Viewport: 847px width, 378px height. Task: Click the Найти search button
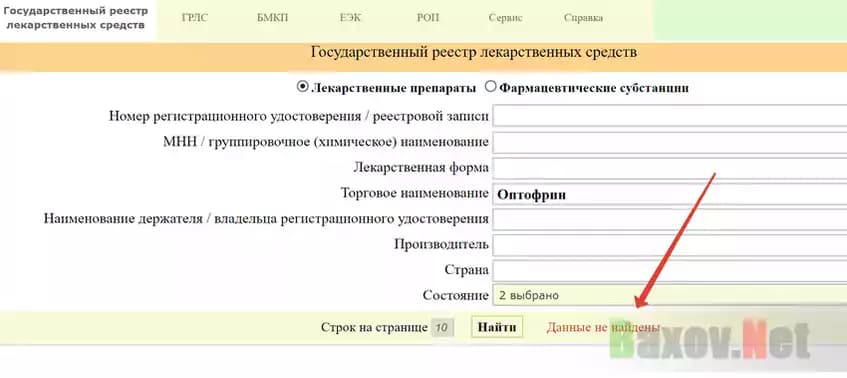pos(497,327)
